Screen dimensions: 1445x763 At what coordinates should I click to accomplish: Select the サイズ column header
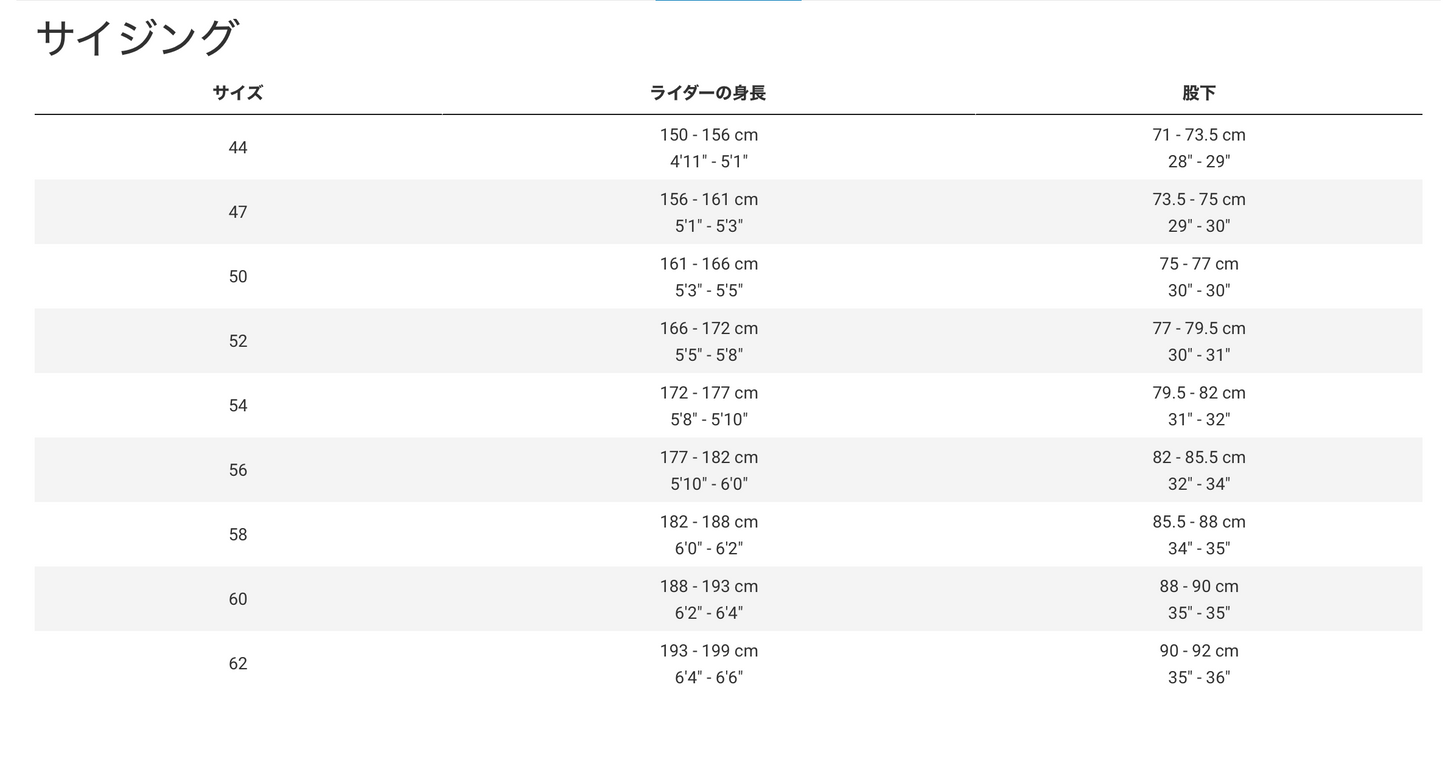[x=238, y=93]
